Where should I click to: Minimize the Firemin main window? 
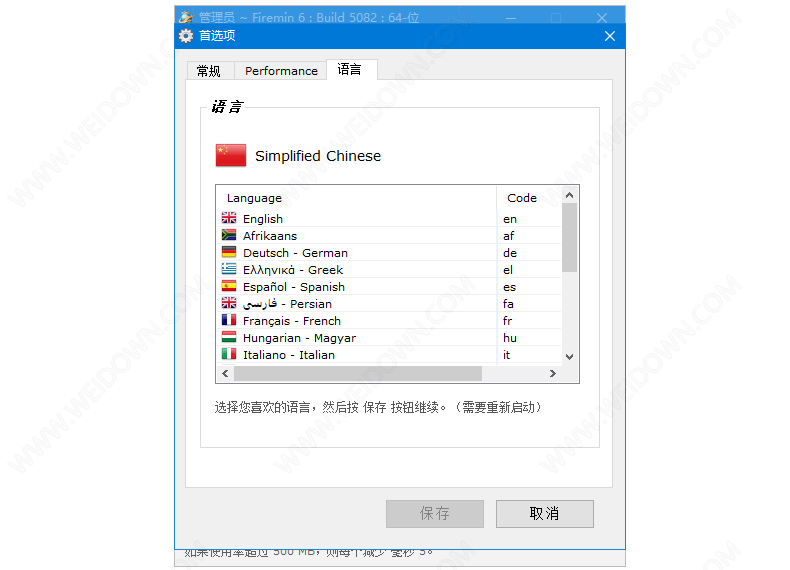click(511, 18)
